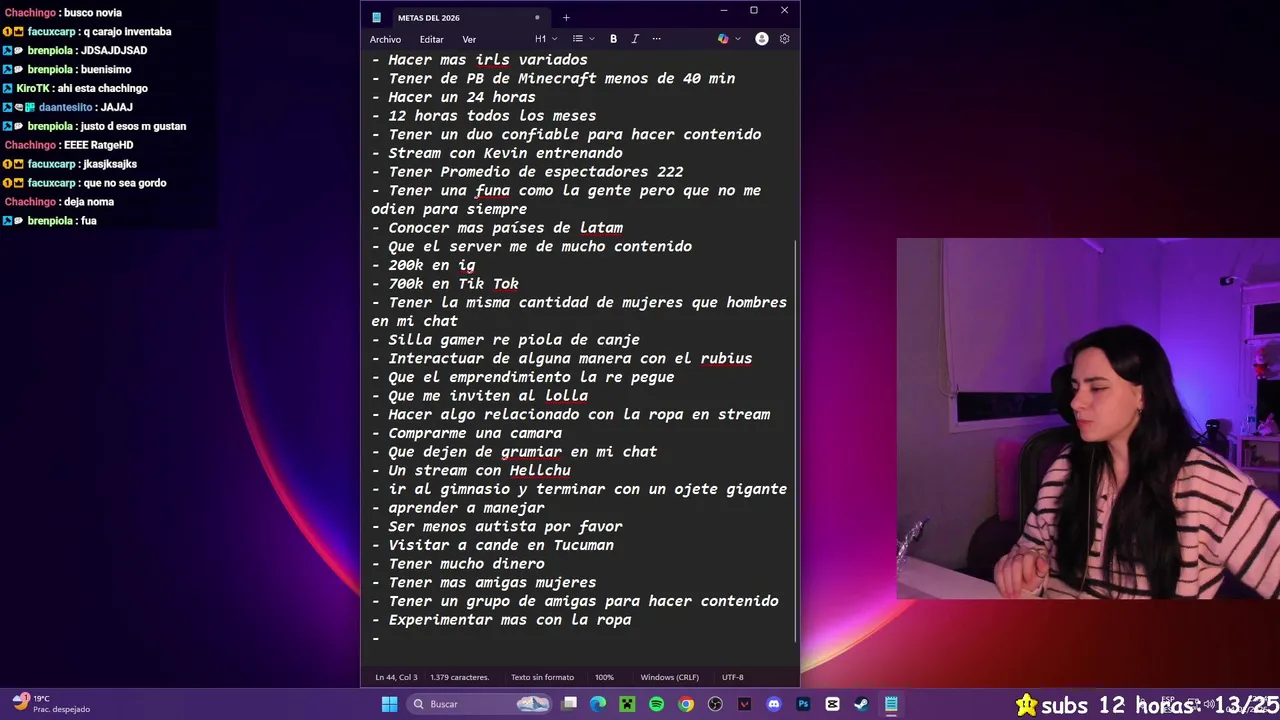This screenshot has width=1280, height=720.
Task: Open Spotify from the taskbar
Action: [656, 704]
